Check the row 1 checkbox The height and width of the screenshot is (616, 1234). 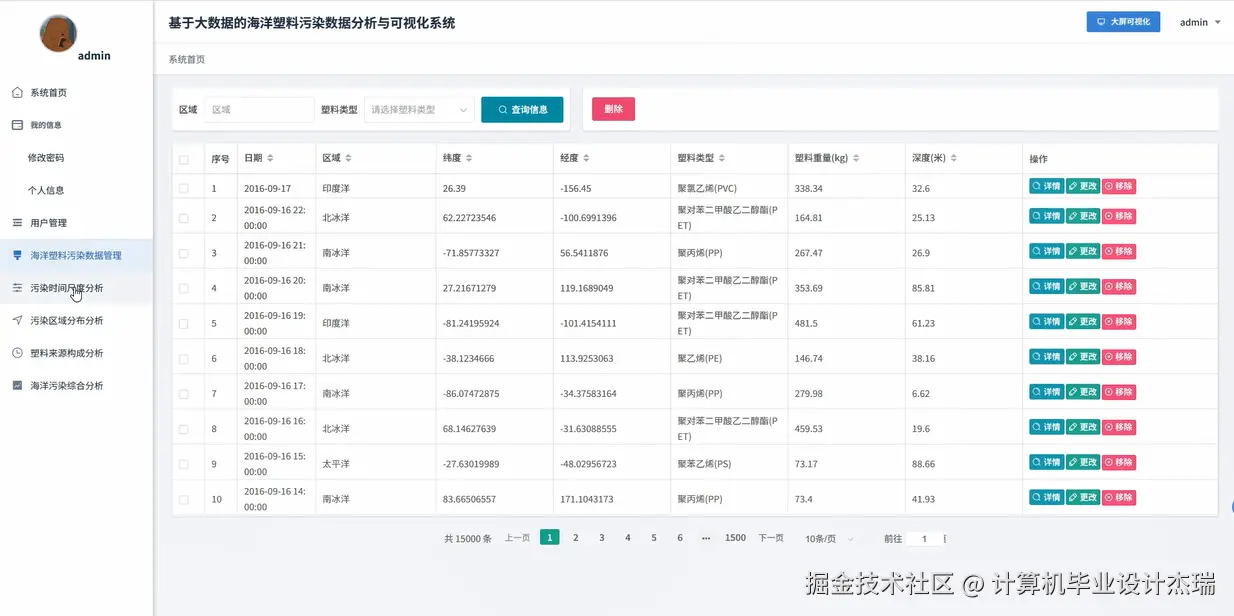183,188
